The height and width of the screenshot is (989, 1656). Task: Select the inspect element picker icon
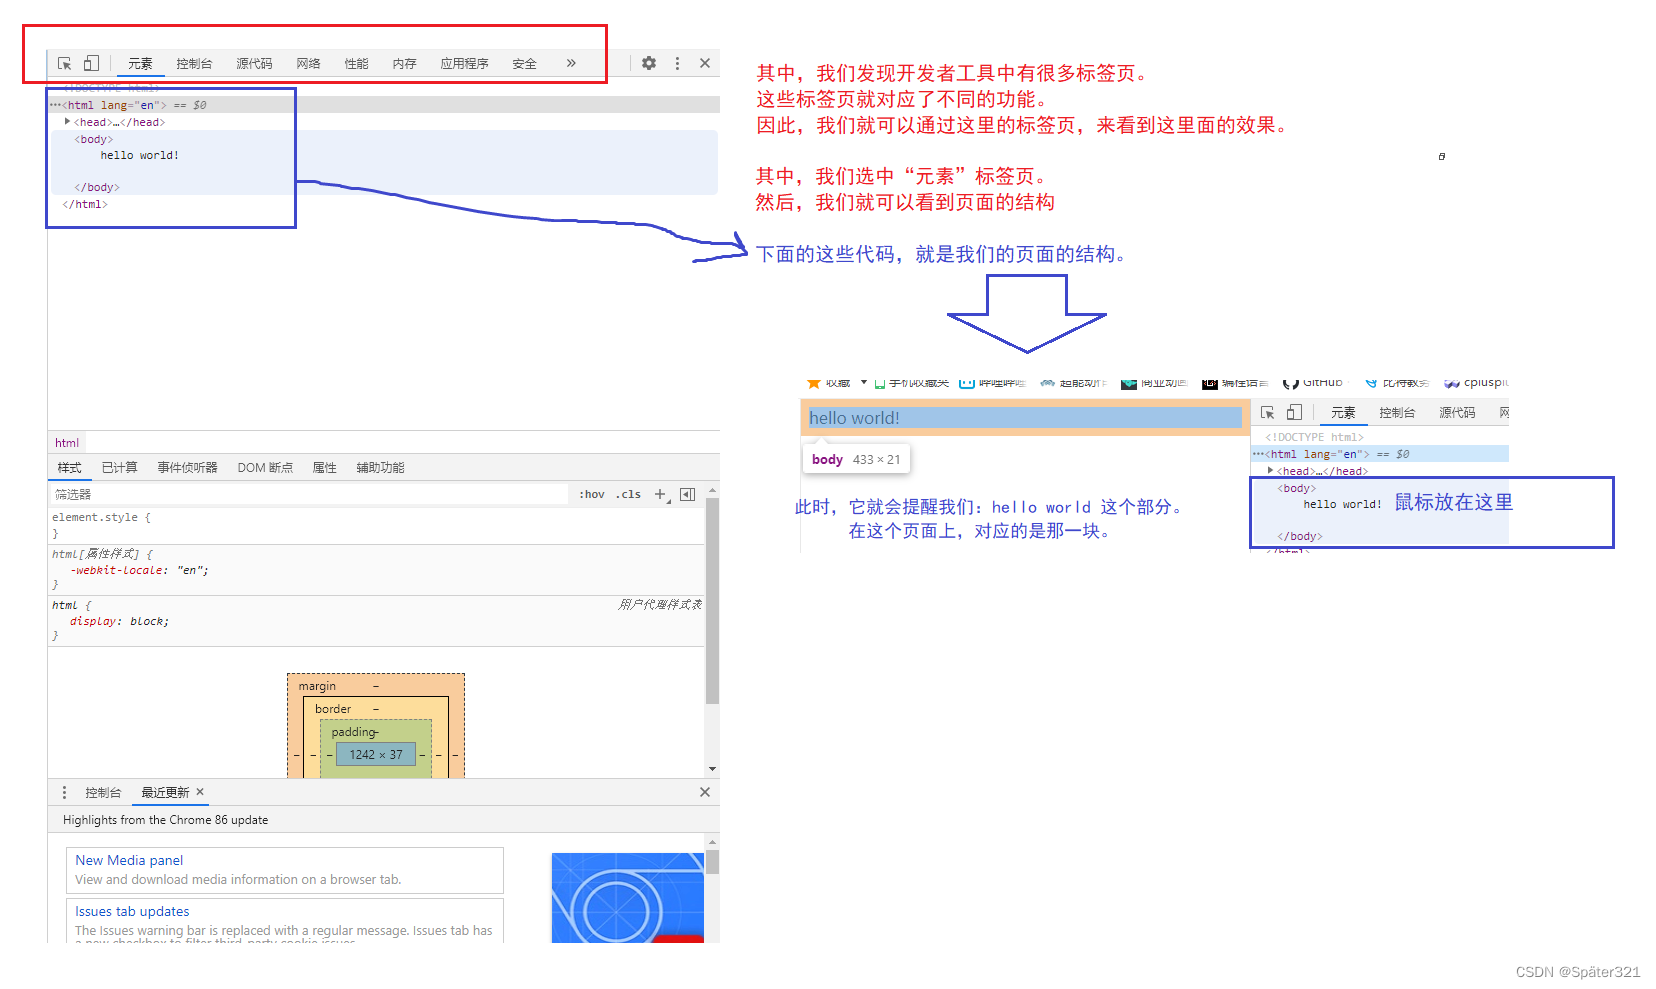[64, 63]
